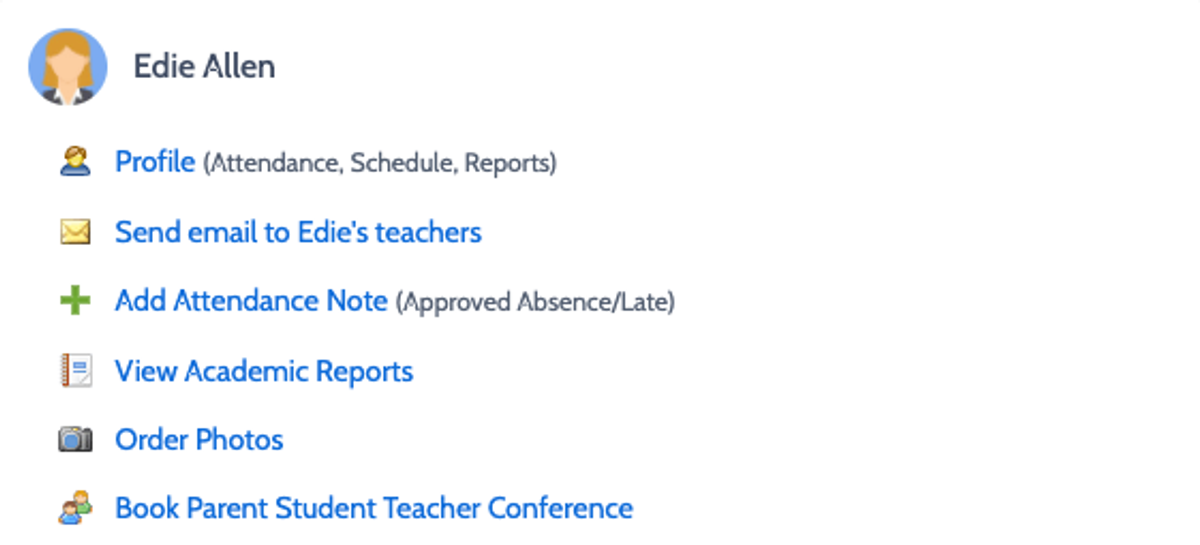Click the notebook academic reports icon
The image size is (1200, 545).
click(x=75, y=371)
